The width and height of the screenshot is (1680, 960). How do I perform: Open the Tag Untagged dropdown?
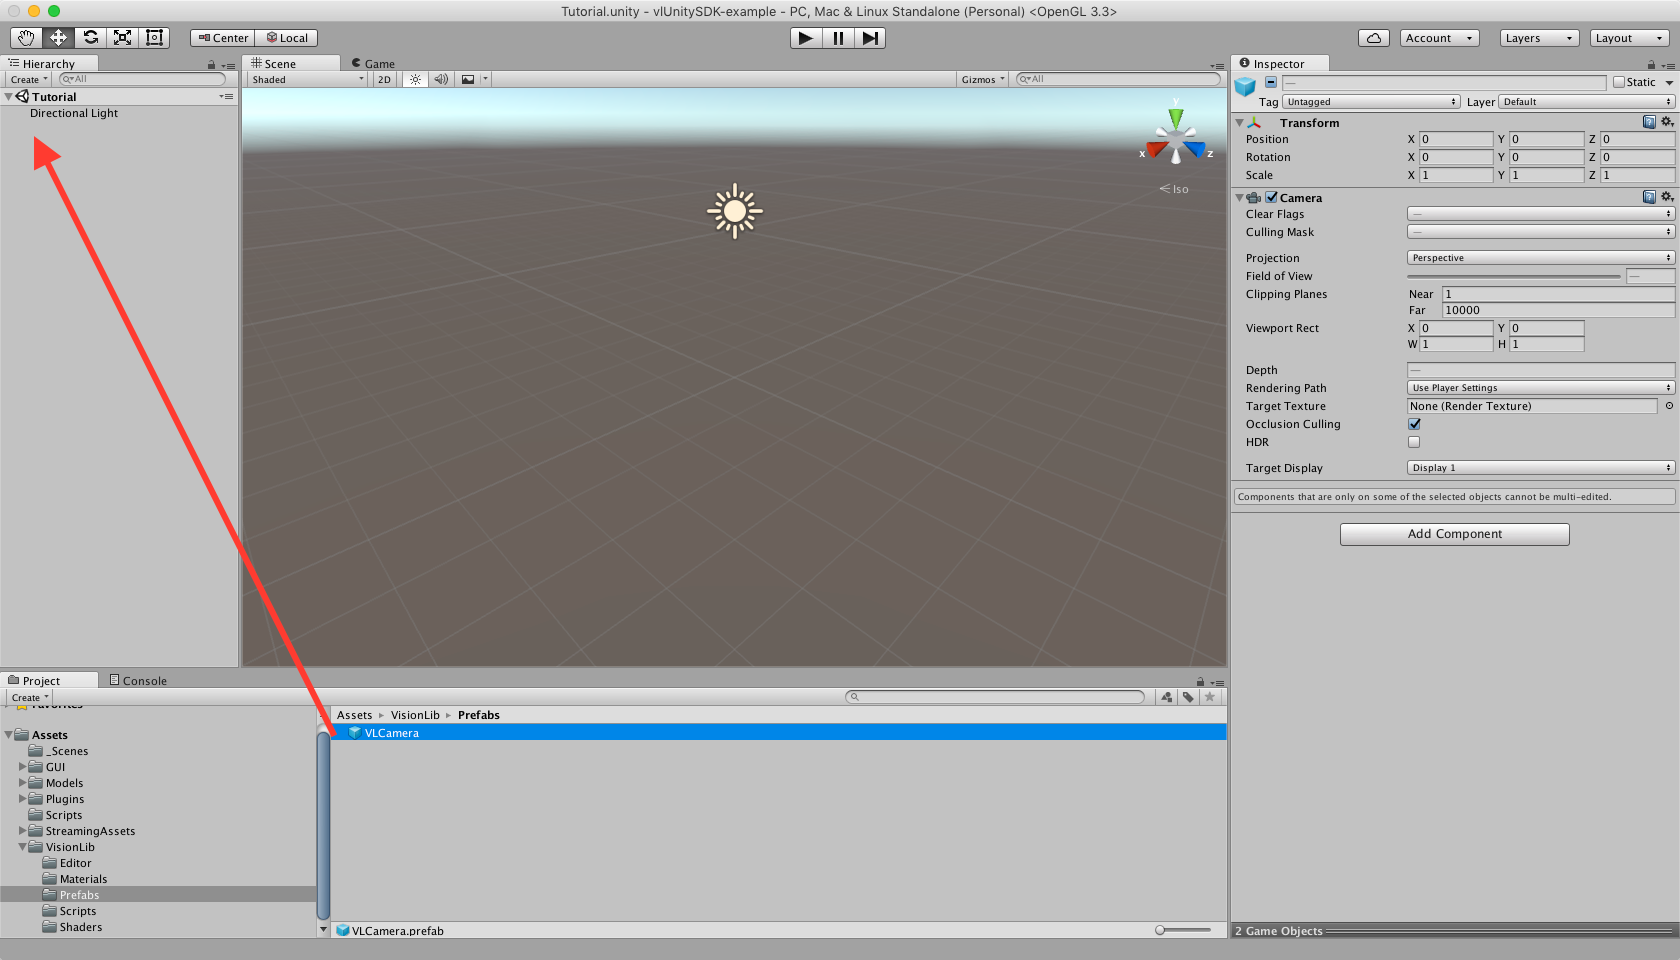1371,102
